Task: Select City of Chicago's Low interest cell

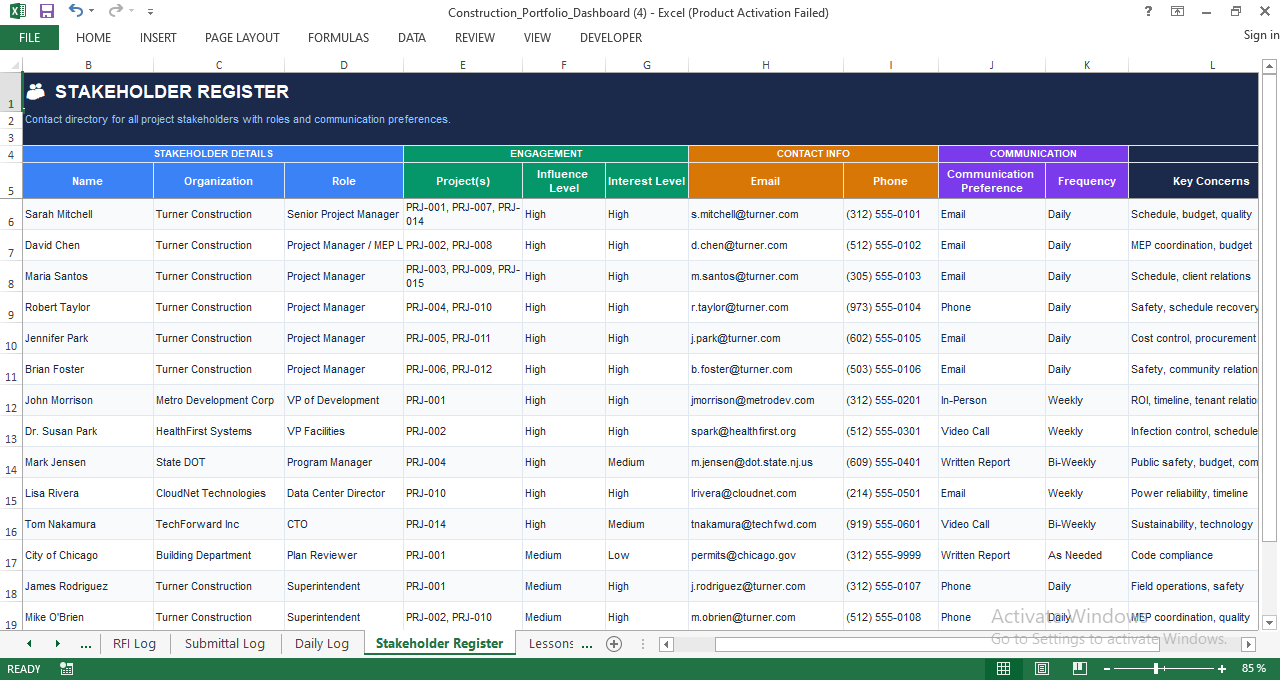Action: pos(647,556)
